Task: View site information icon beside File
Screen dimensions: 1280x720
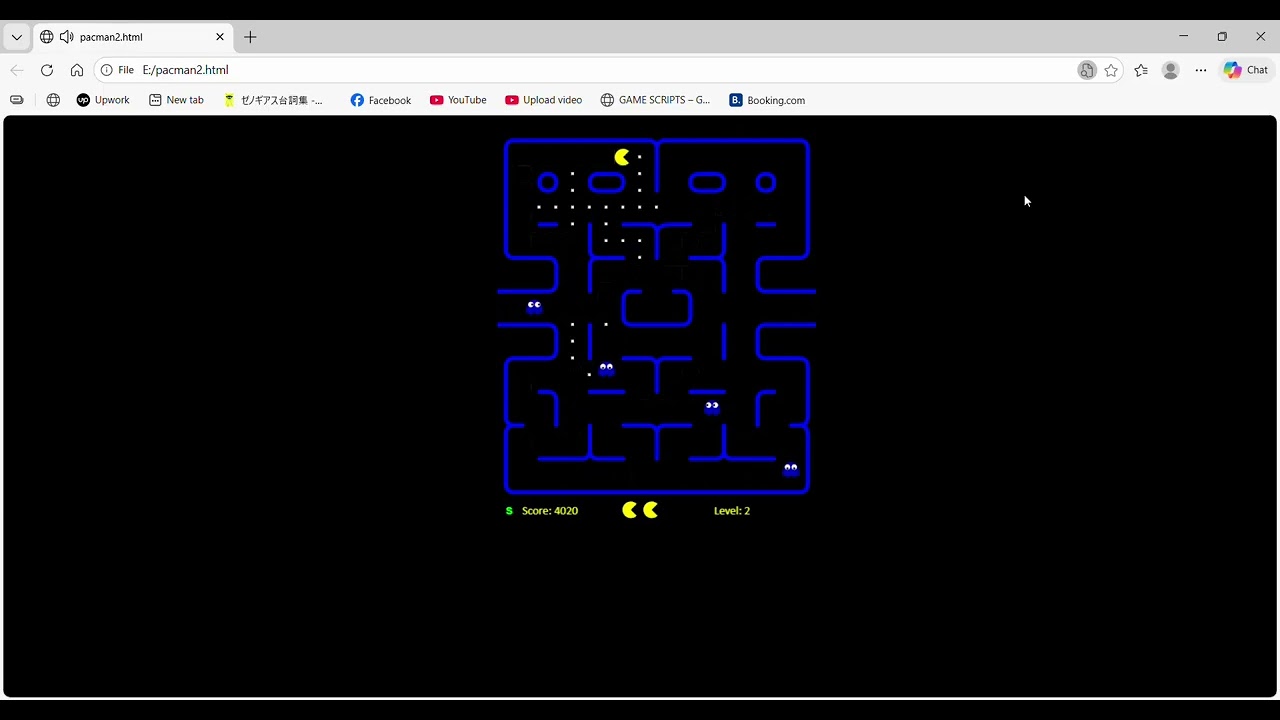Action: (107, 70)
